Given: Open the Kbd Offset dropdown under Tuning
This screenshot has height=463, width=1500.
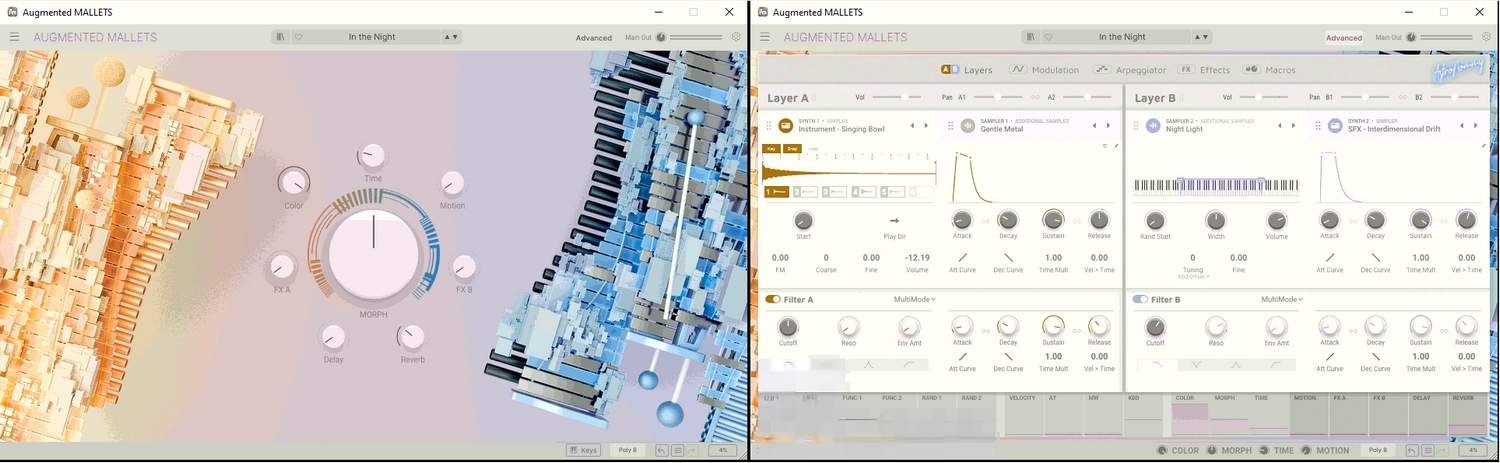Looking at the screenshot, I should click(x=1192, y=276).
